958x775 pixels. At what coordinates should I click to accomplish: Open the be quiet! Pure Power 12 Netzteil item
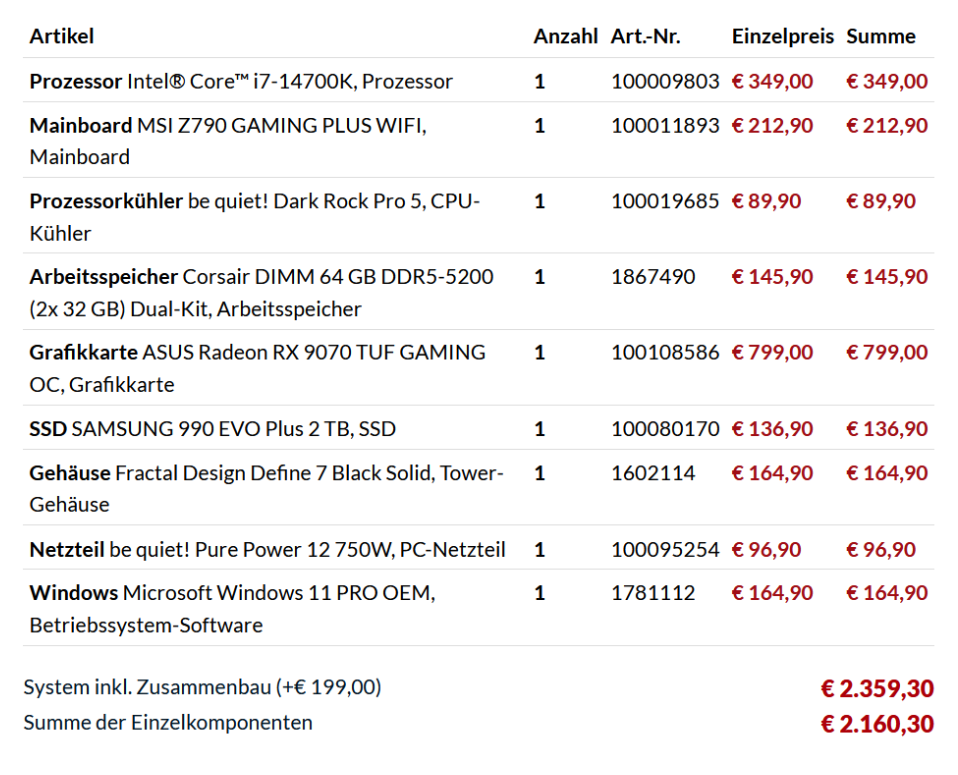267,550
